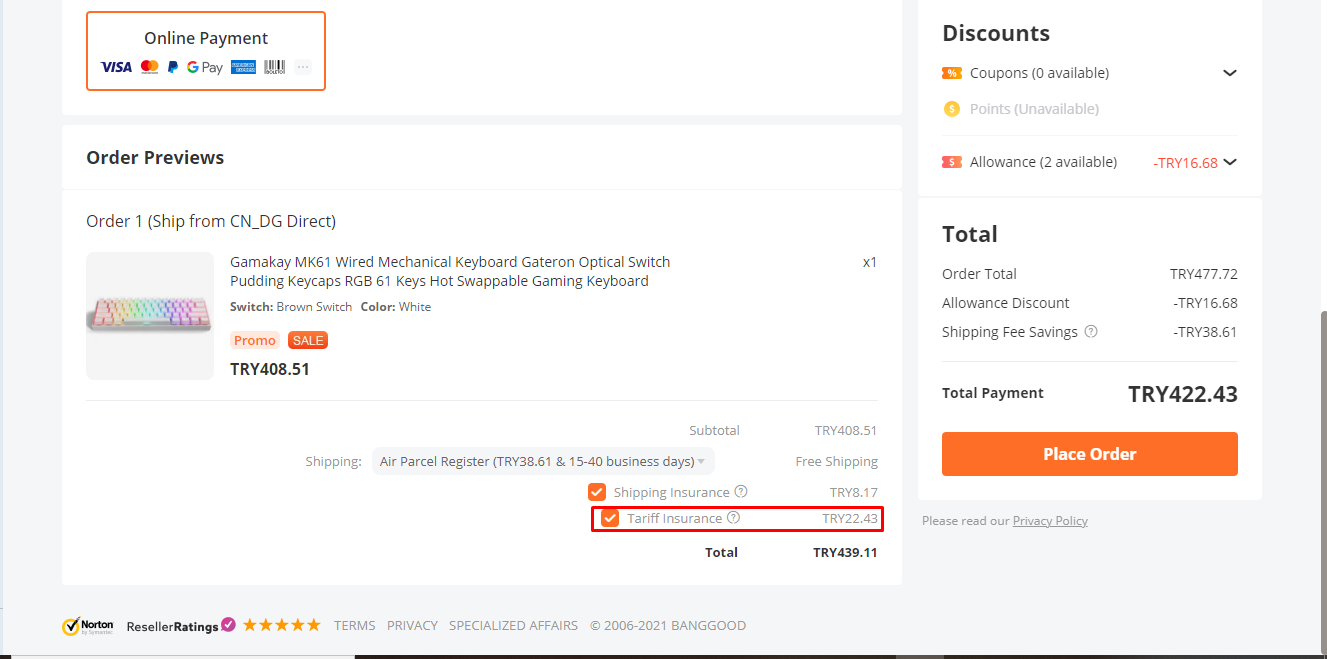Click the more payment methods ellipsis icon
1327x659 pixels.
(x=303, y=67)
